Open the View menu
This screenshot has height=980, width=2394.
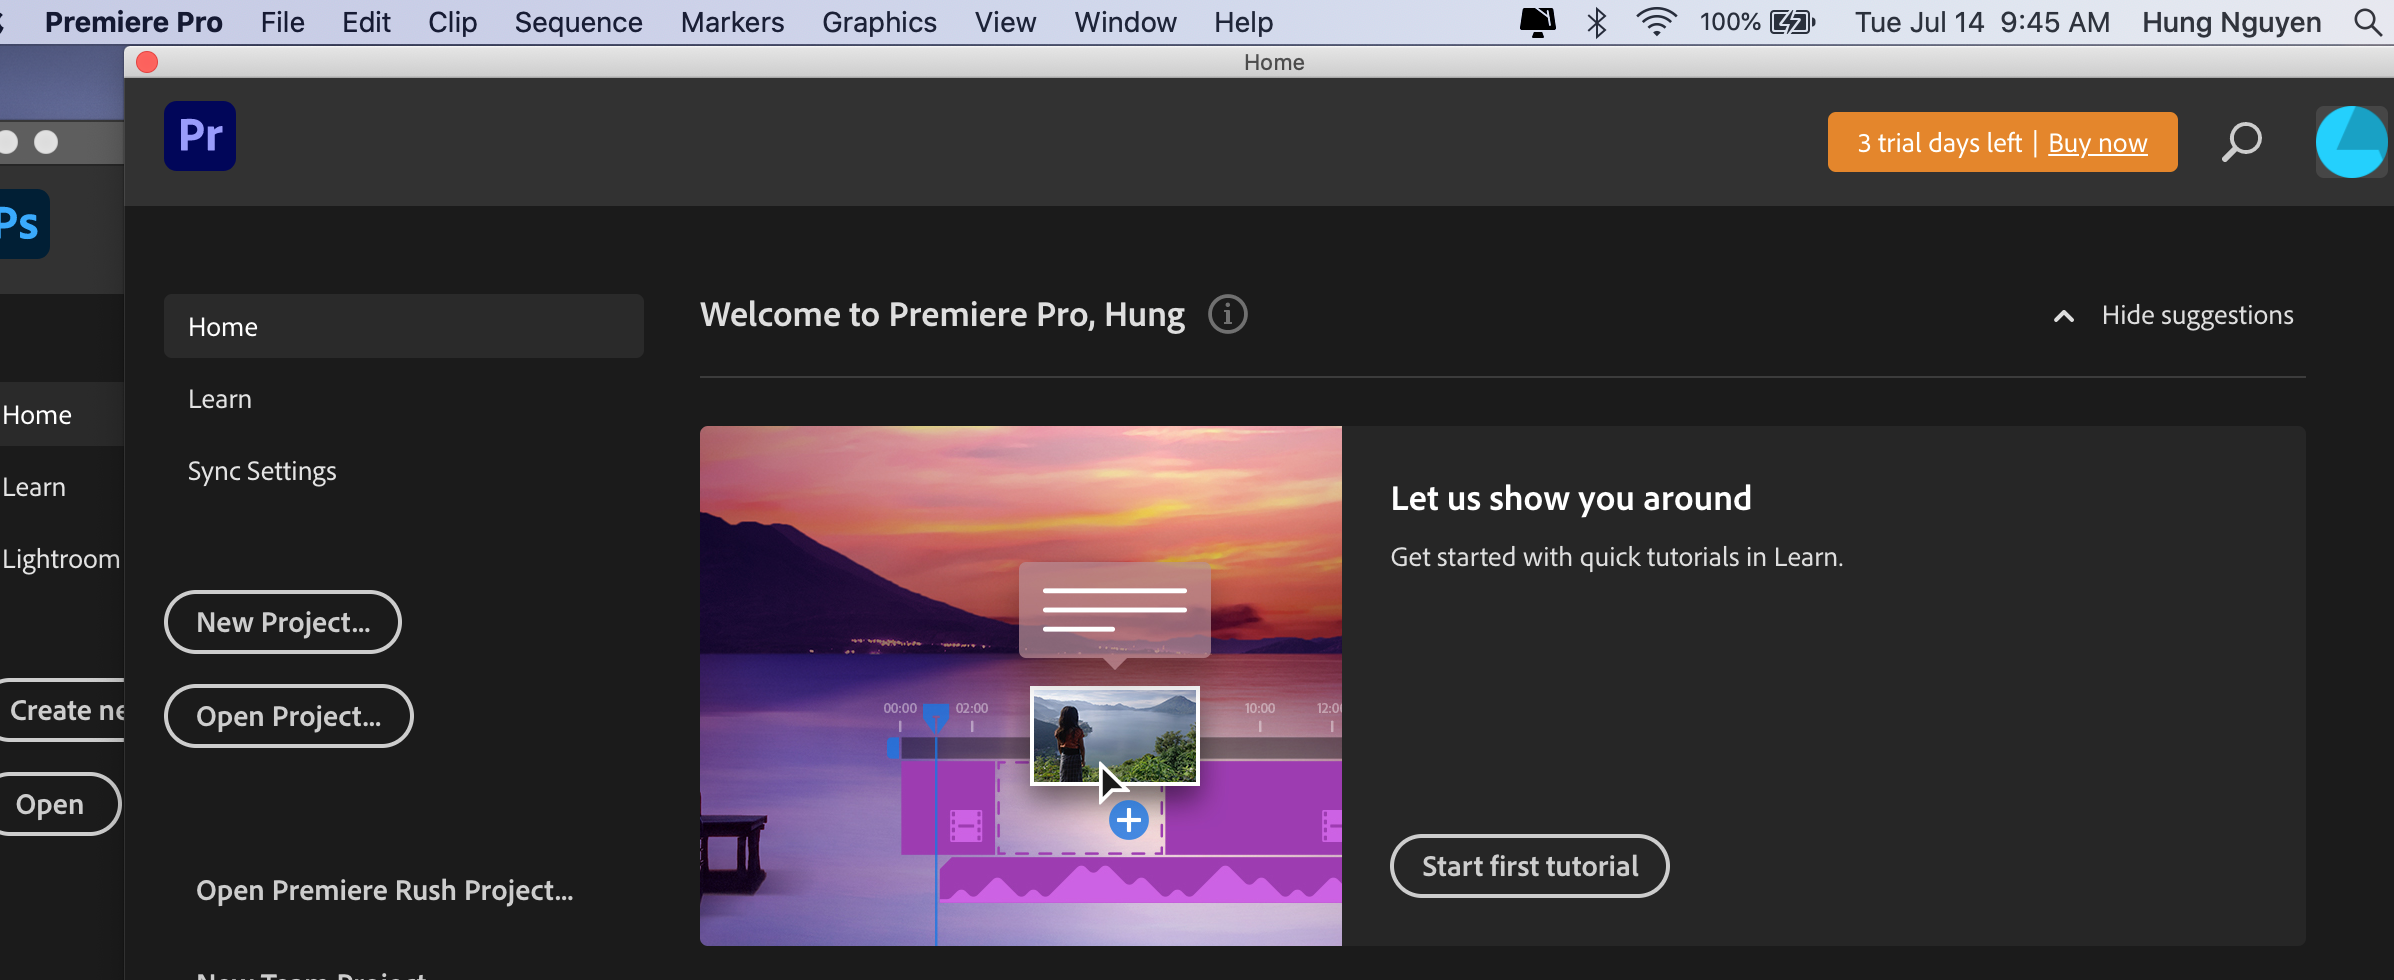1005,22
